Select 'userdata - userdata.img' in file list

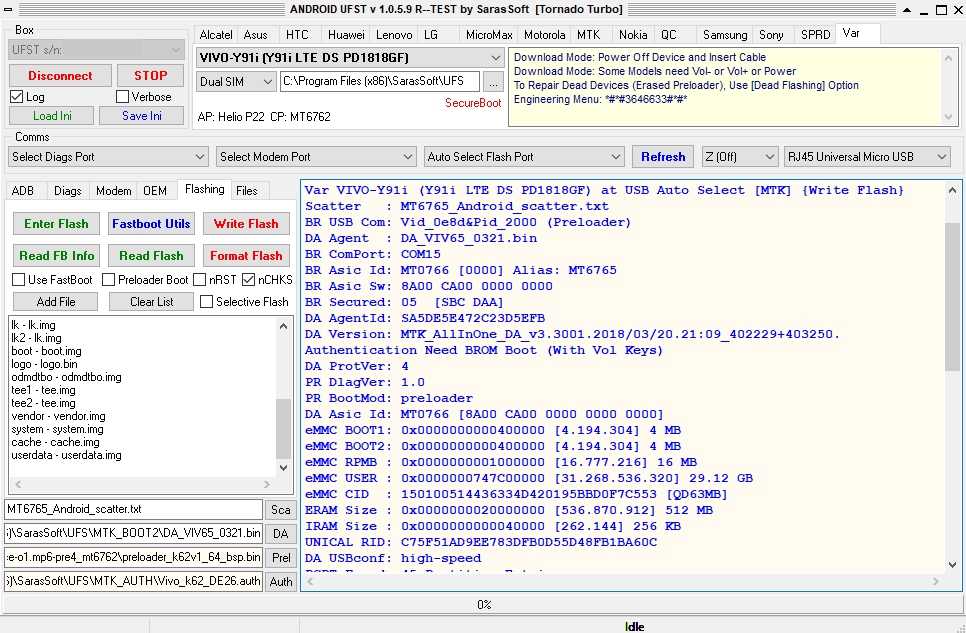67,455
